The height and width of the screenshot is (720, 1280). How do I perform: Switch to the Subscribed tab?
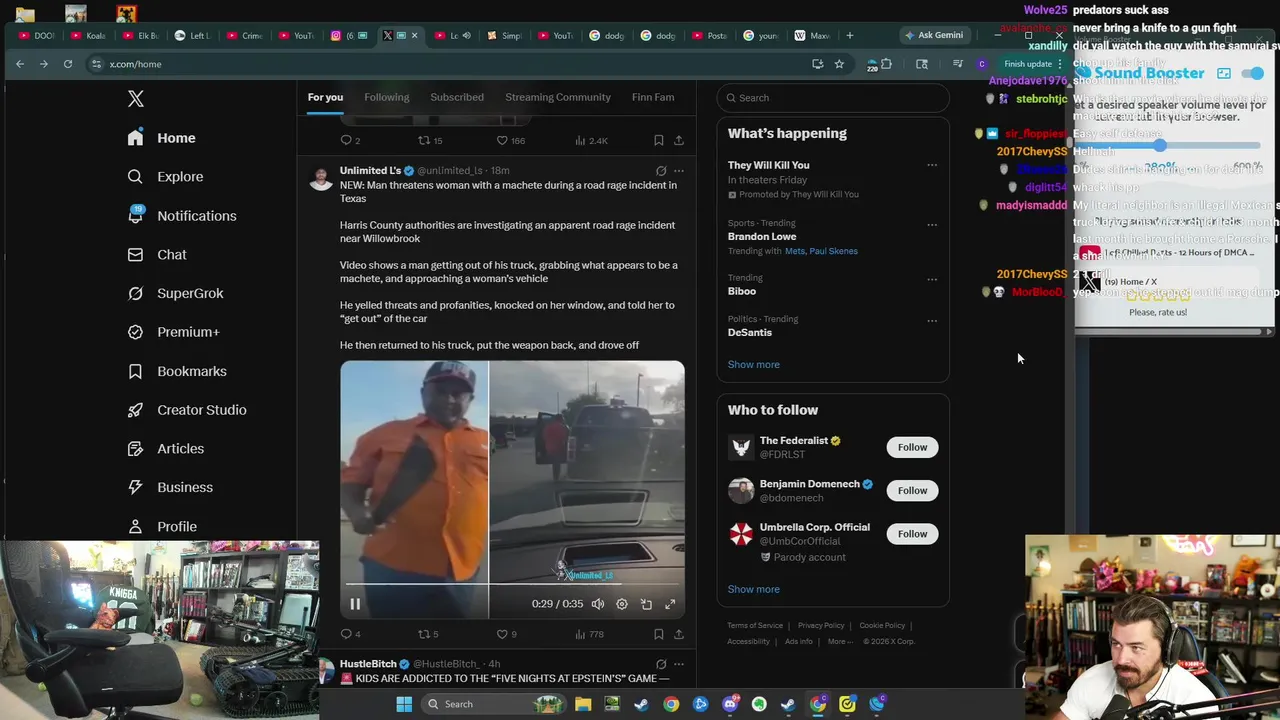457,97
